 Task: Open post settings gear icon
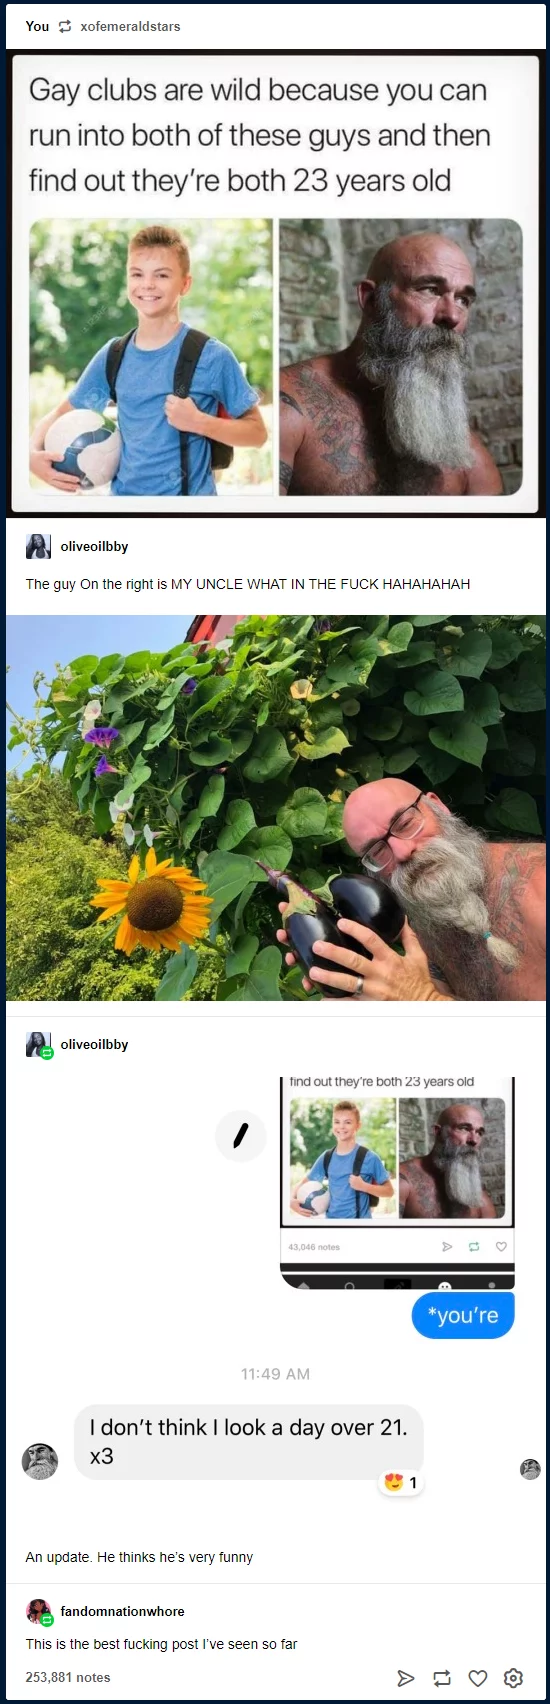(513, 1677)
